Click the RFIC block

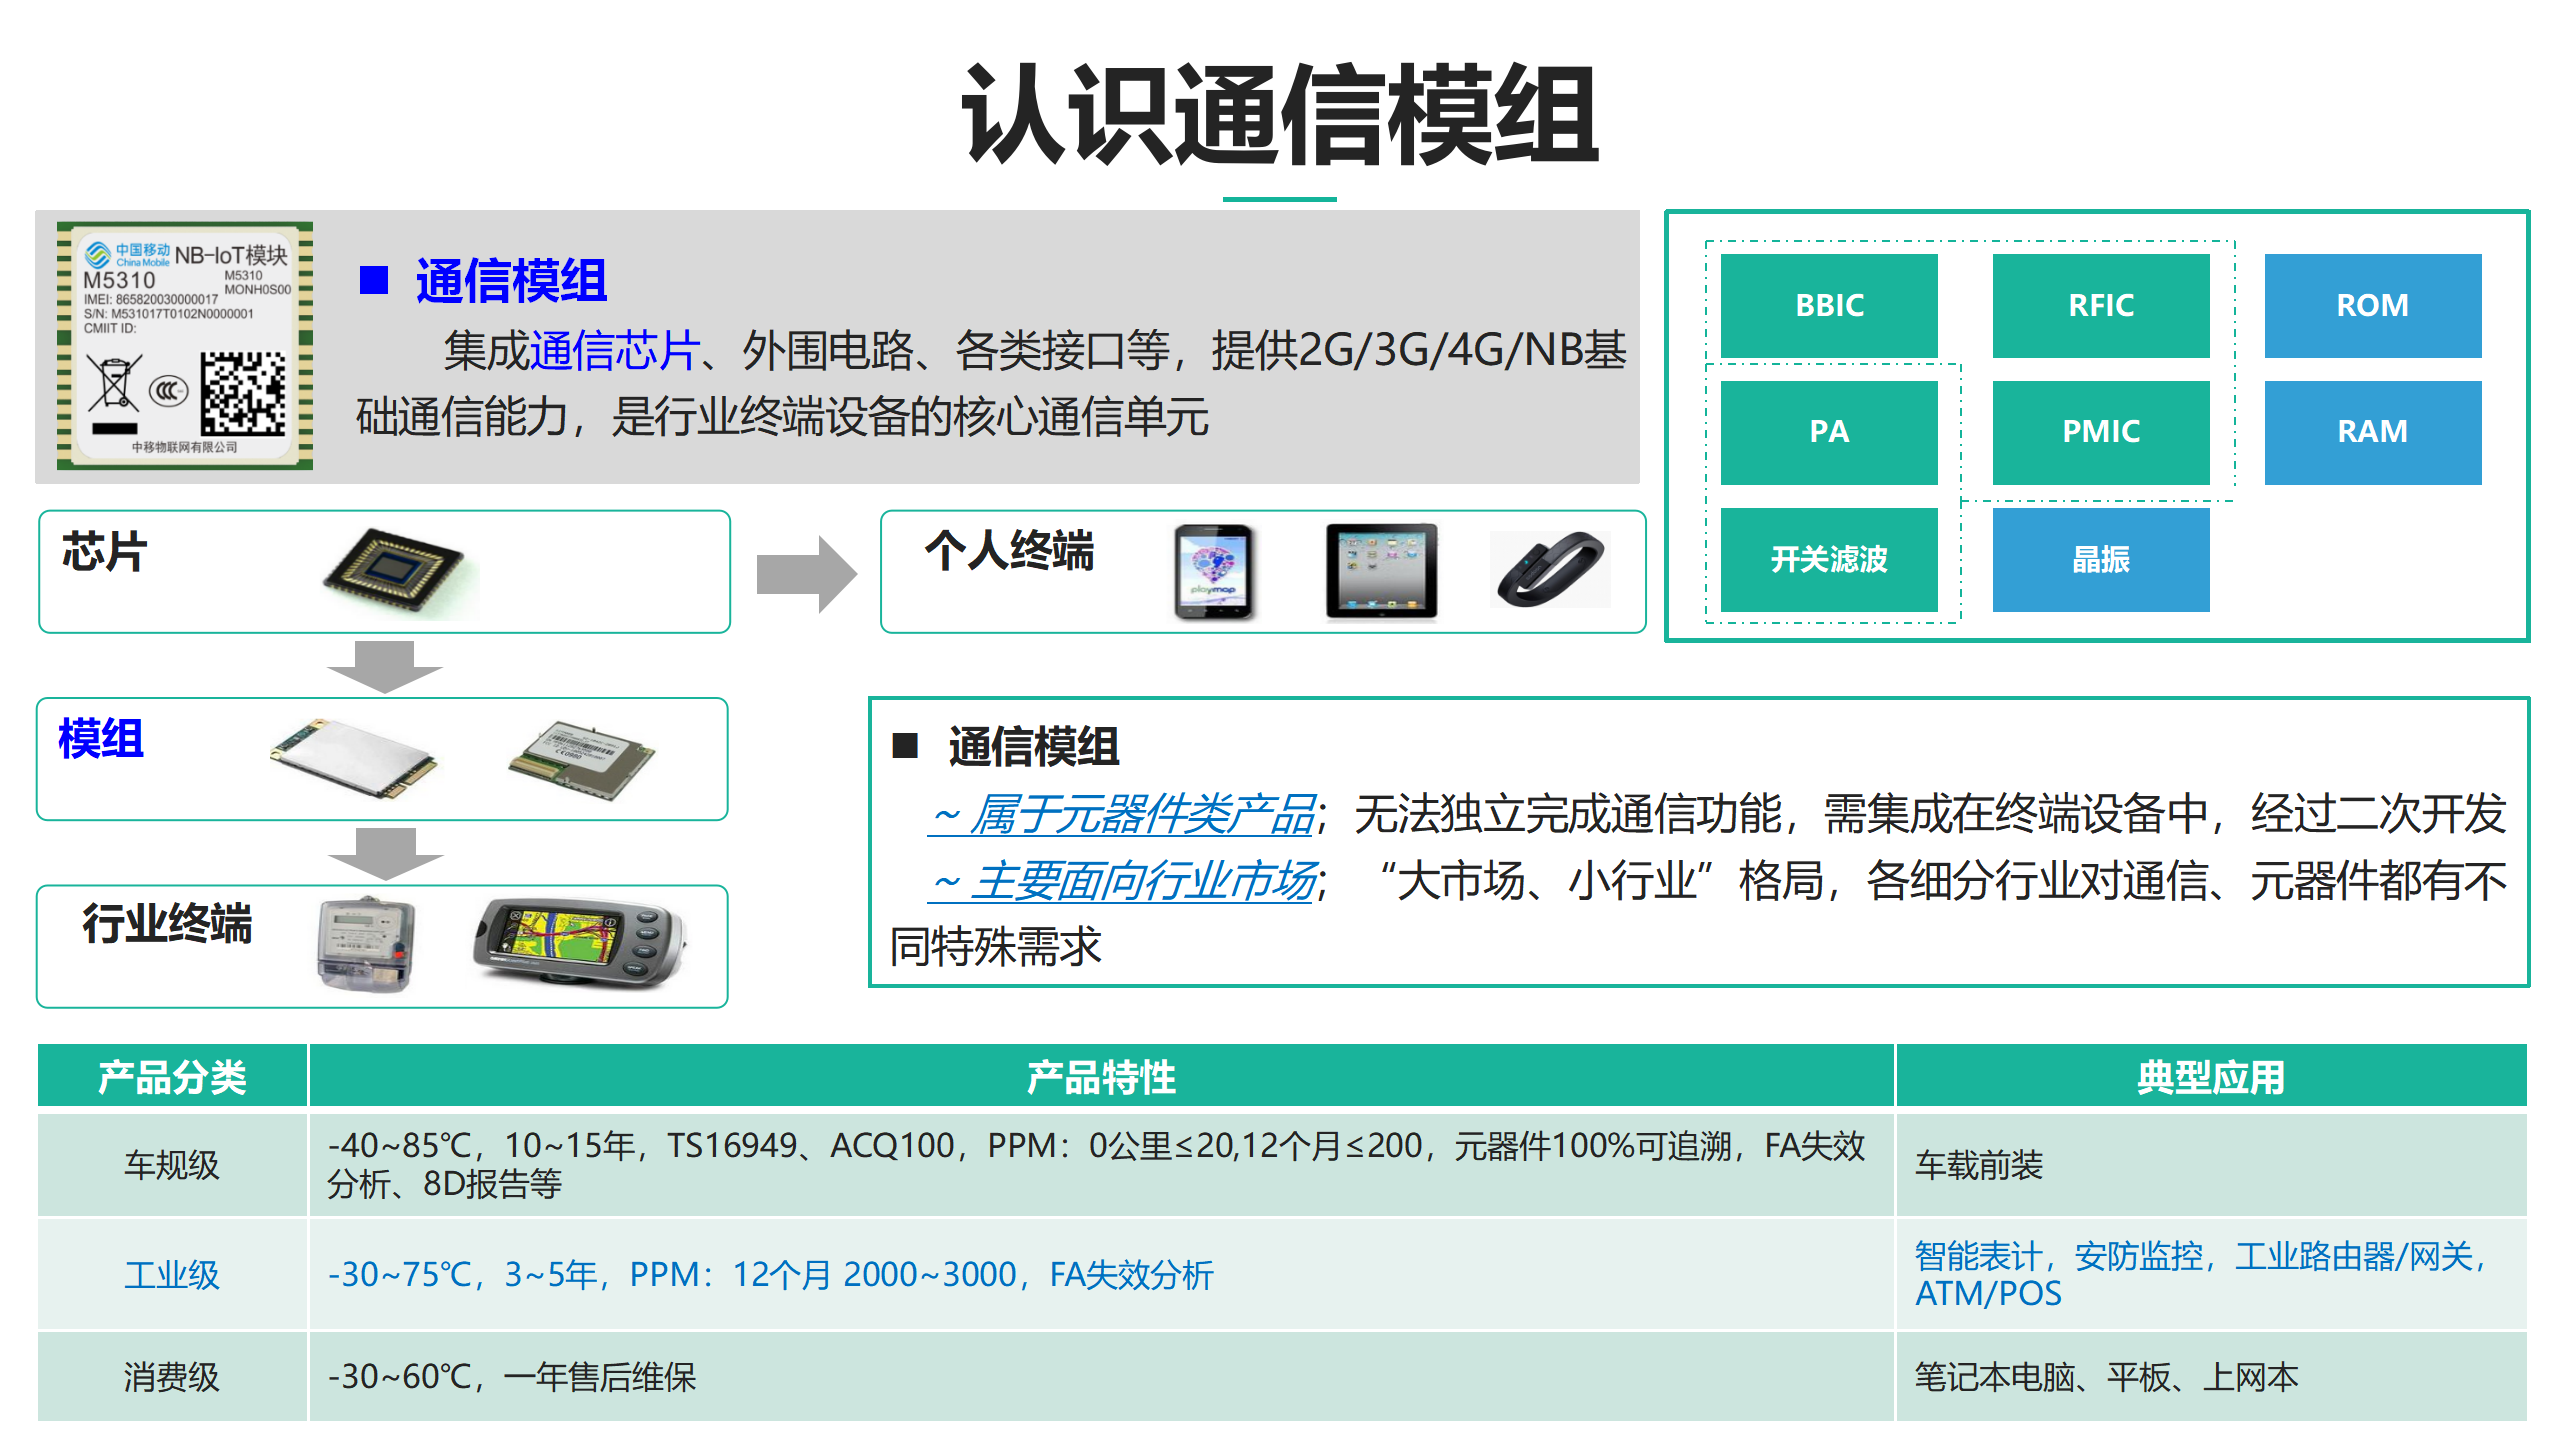[2100, 305]
